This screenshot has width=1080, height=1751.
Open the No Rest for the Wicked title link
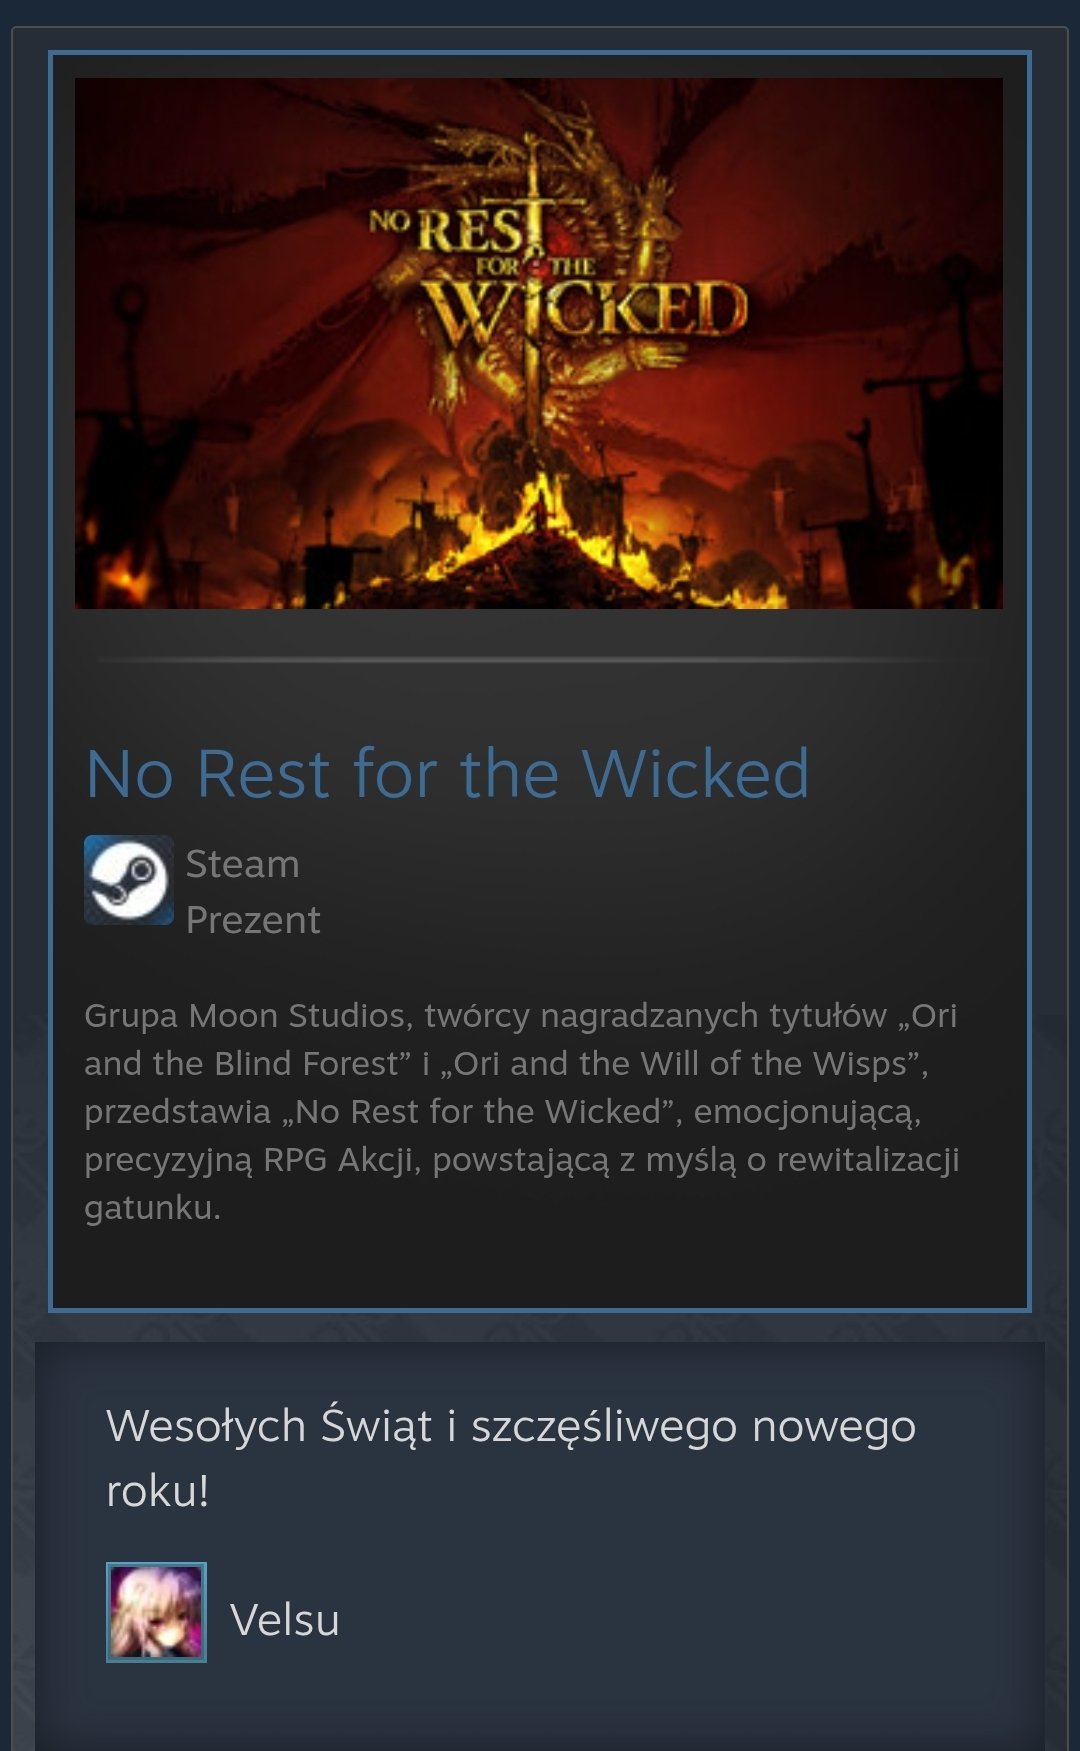pyautogui.click(x=447, y=774)
